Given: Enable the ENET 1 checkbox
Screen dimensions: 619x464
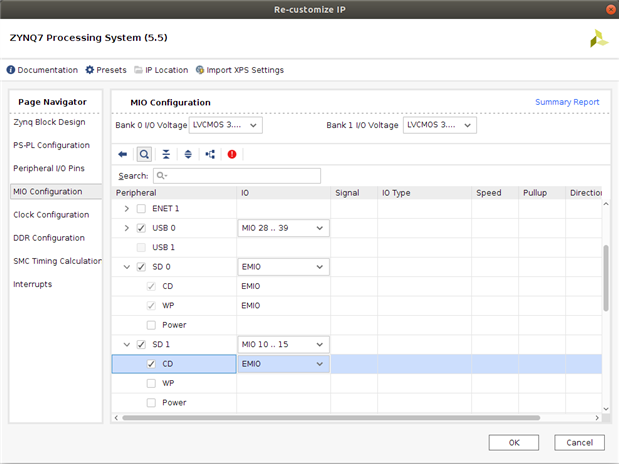Looking at the screenshot, I should tap(141, 209).
